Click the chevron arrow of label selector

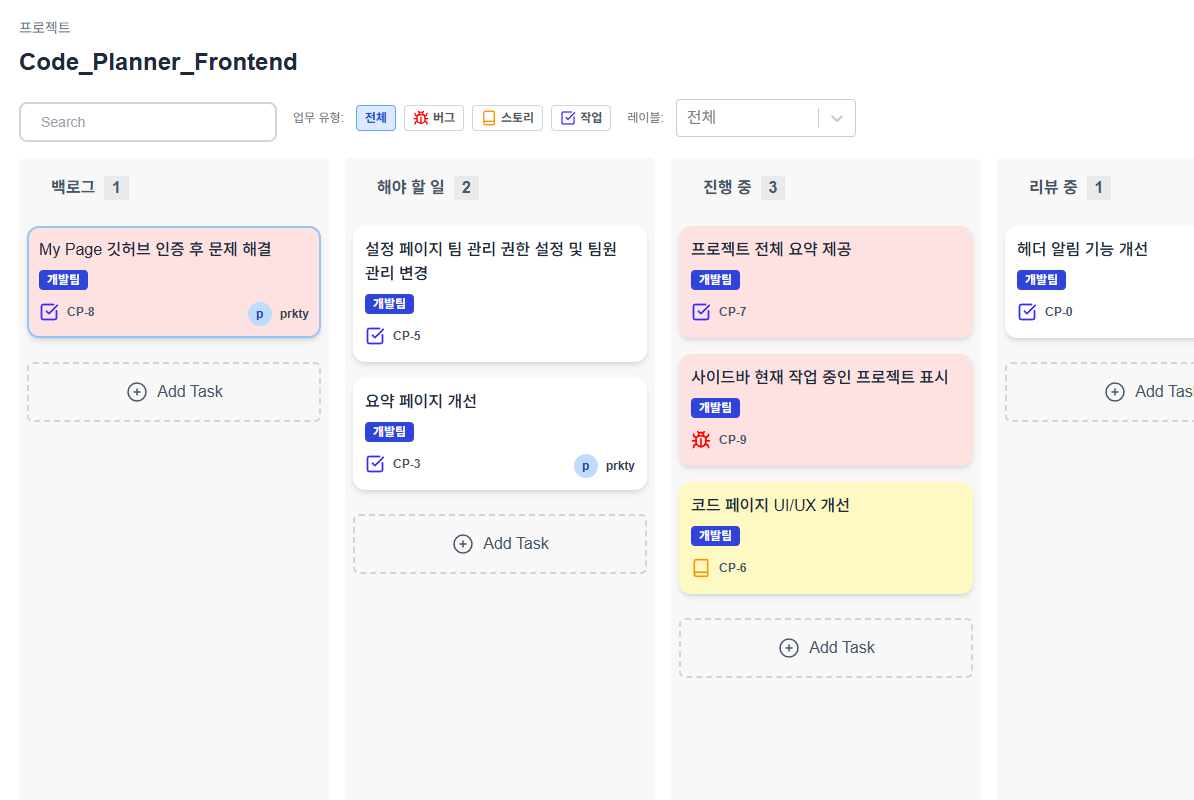pos(837,118)
